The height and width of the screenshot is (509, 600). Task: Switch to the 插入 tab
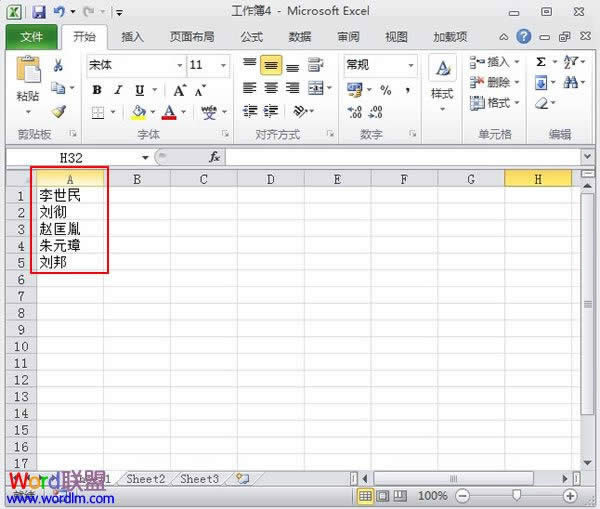click(132, 37)
